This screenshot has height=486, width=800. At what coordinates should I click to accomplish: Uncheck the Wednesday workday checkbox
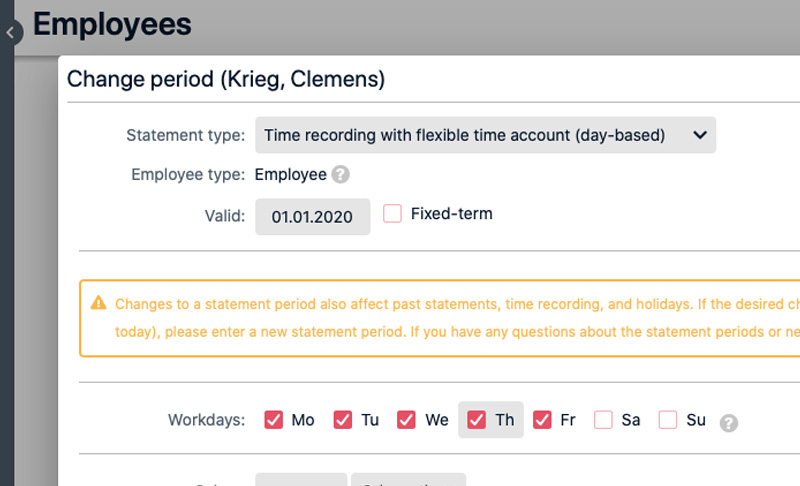(407, 420)
